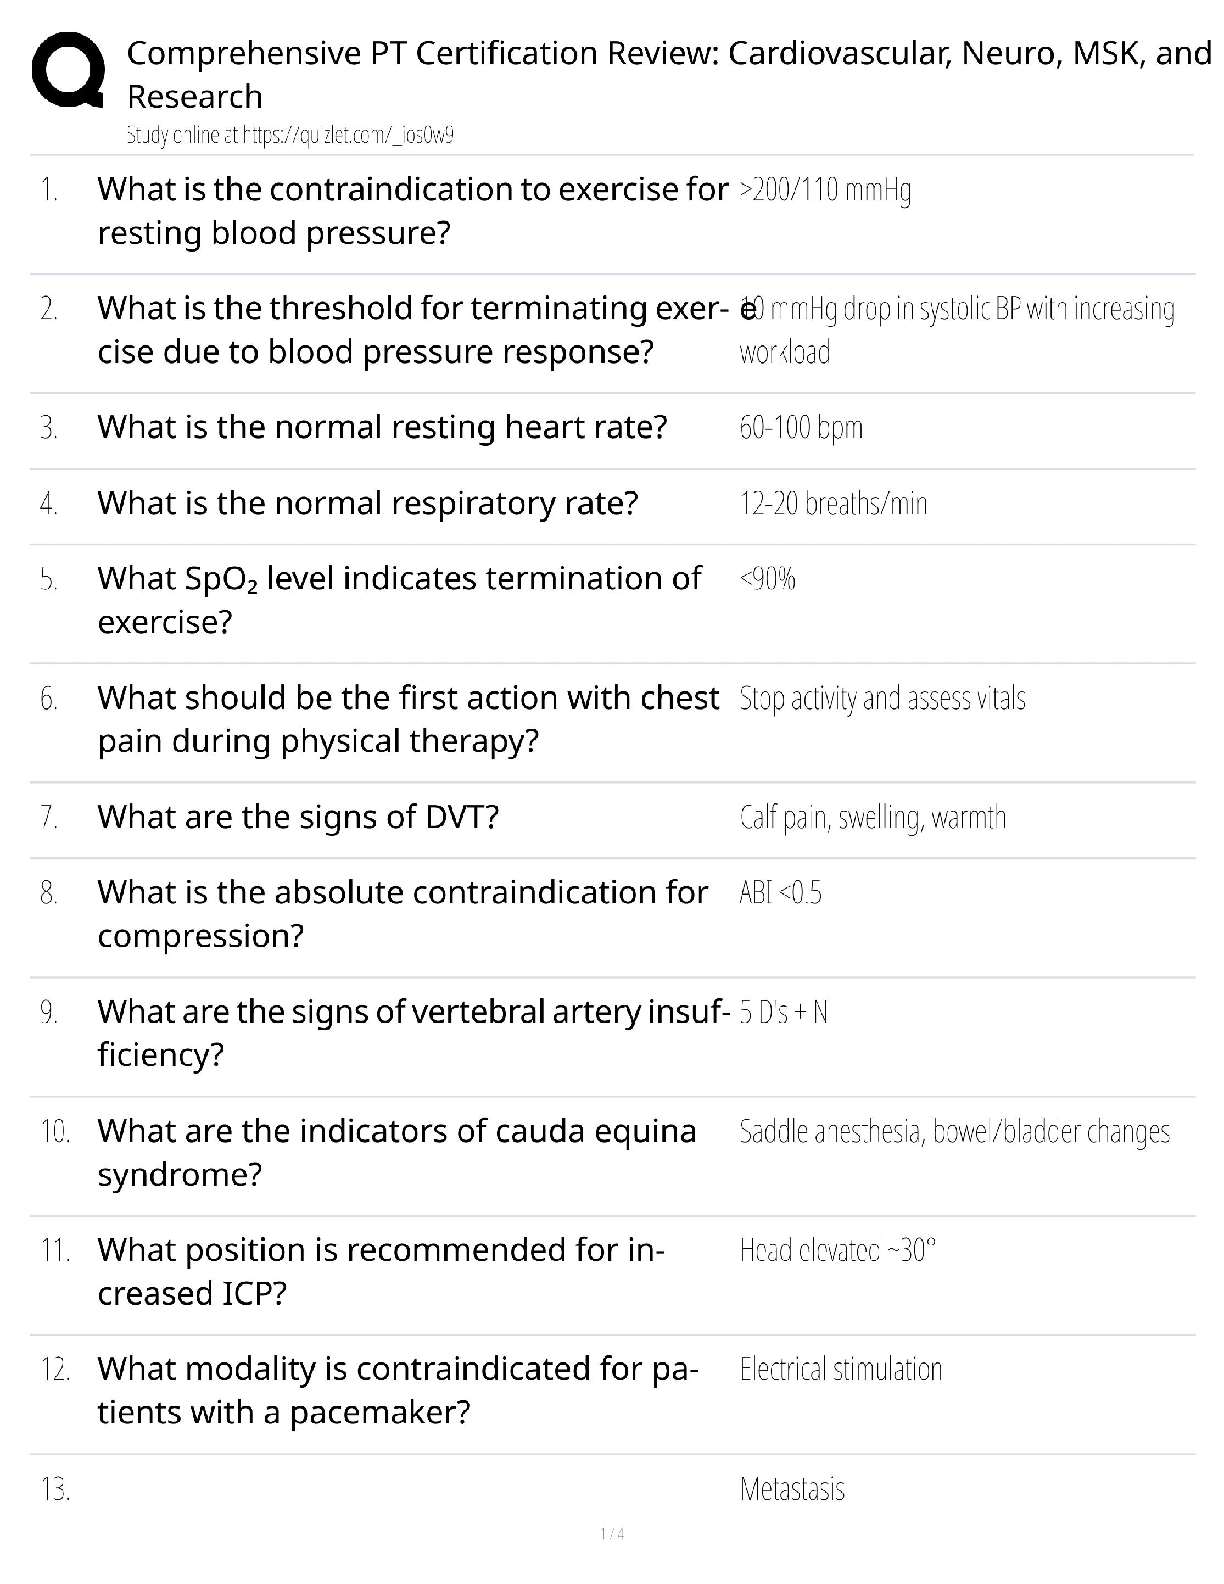Click the signs of DVT question
The height and width of the screenshot is (1584, 1224).
point(298,817)
